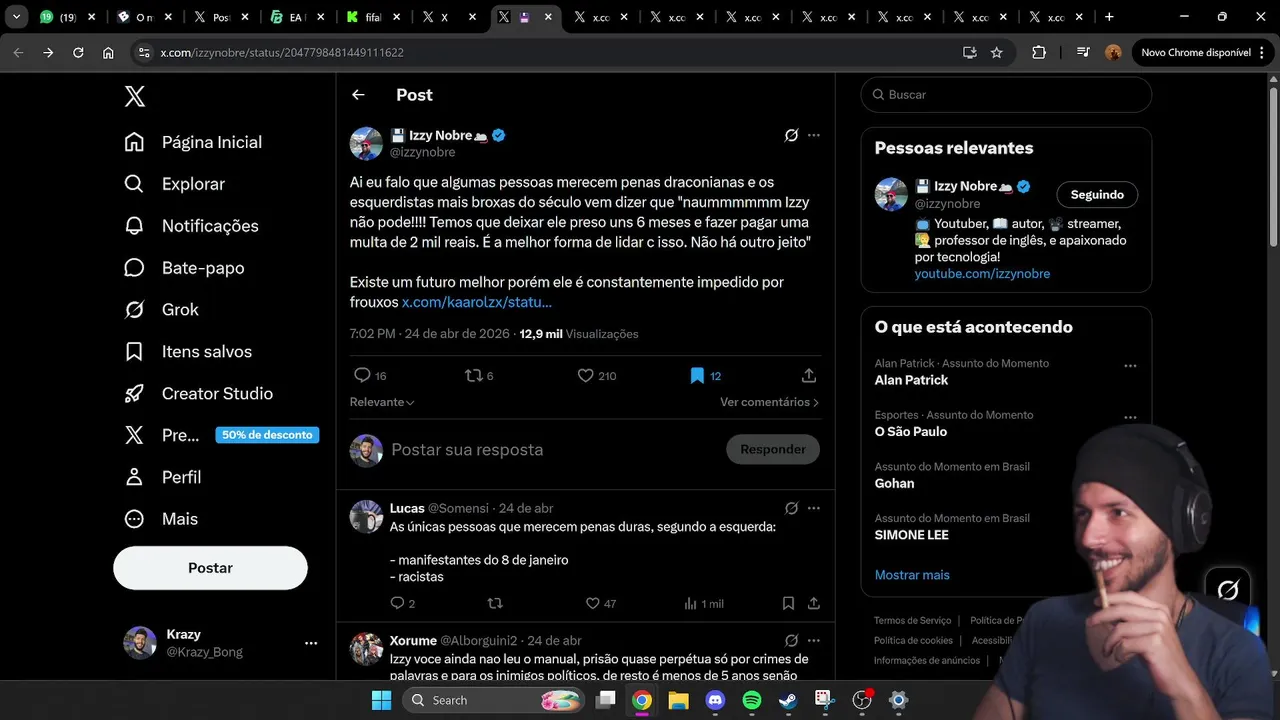Open Notificações
This screenshot has width=1280, height=720.
pos(191,226)
